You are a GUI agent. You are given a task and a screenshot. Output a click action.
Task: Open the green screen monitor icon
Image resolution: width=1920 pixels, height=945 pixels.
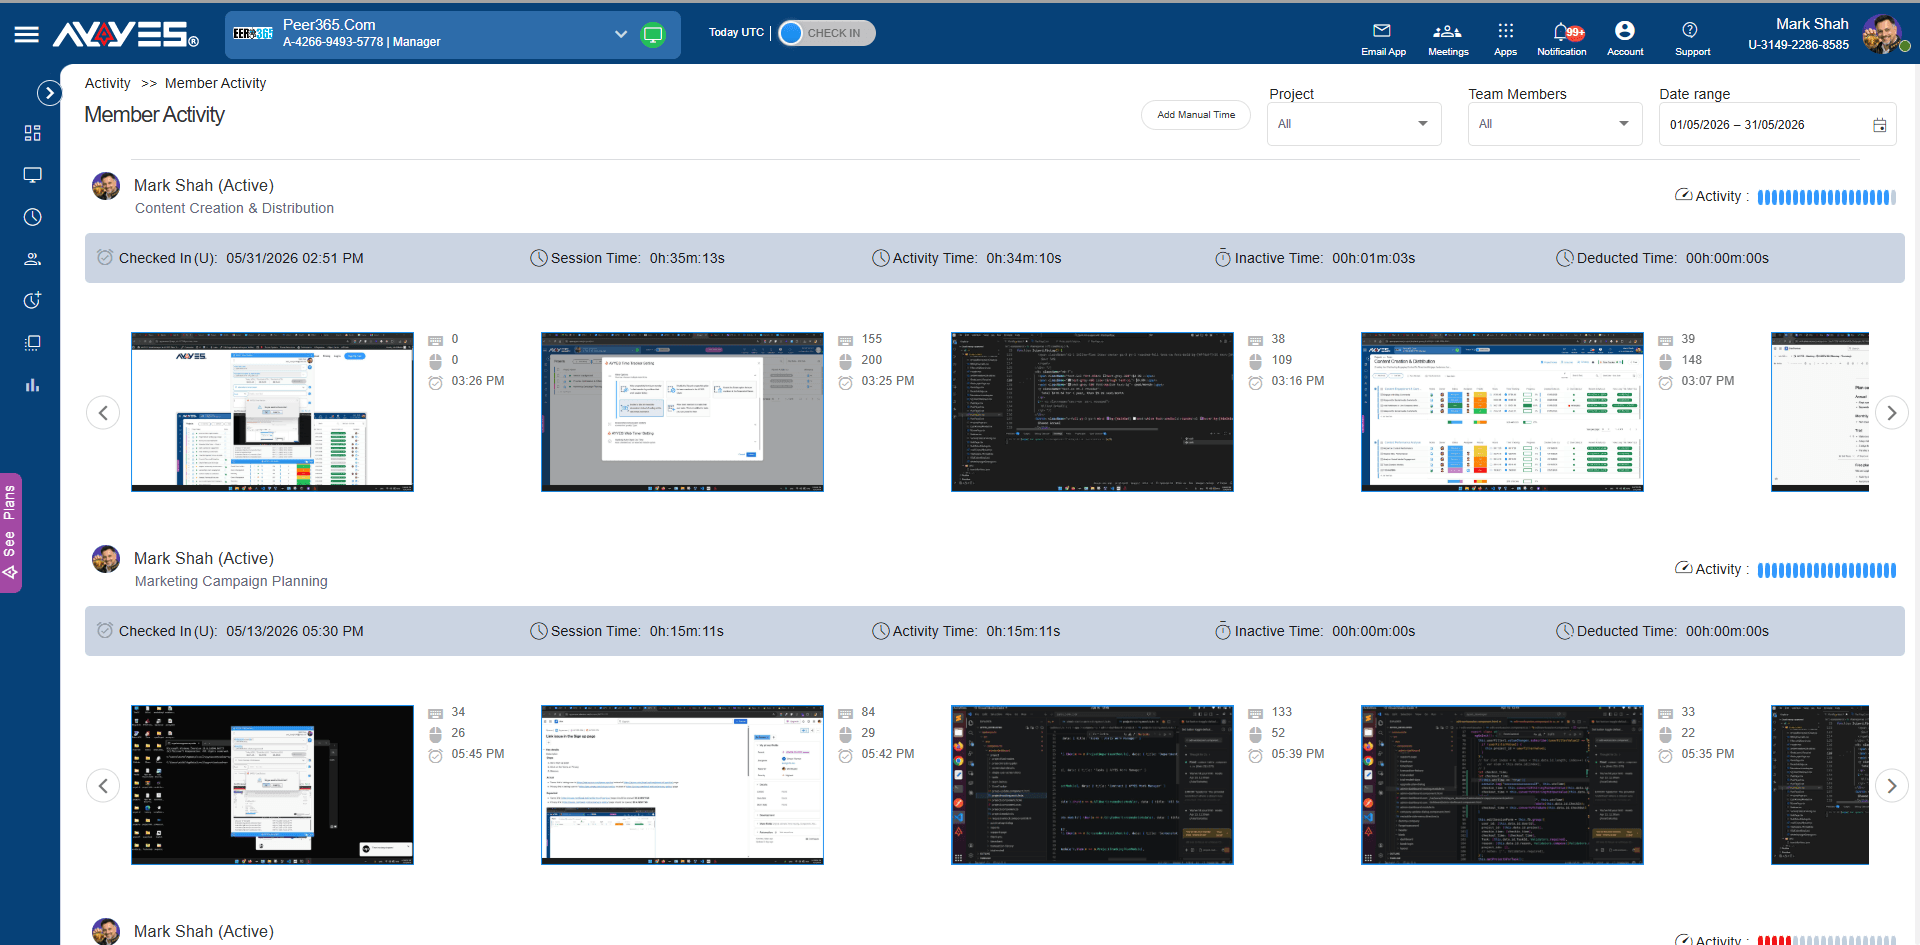[653, 35]
